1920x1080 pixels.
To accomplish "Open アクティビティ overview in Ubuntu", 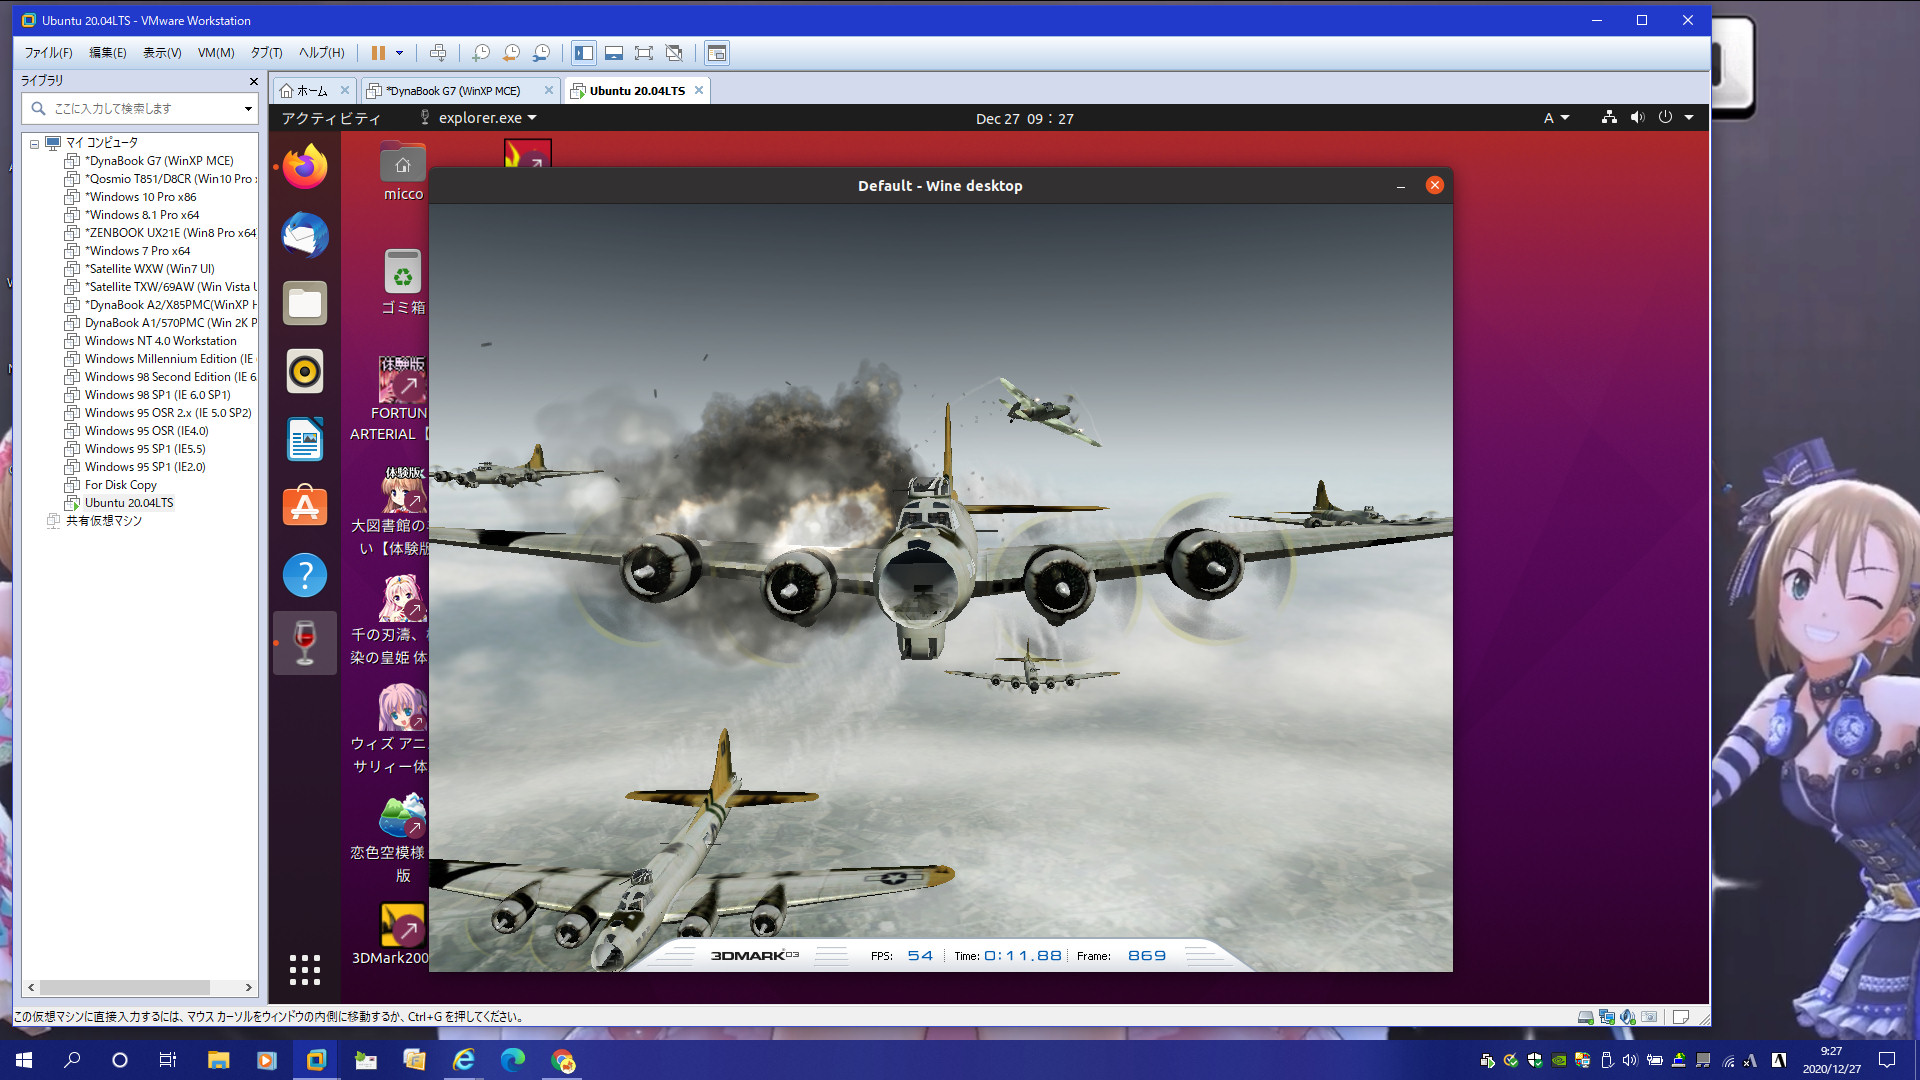I will click(331, 118).
